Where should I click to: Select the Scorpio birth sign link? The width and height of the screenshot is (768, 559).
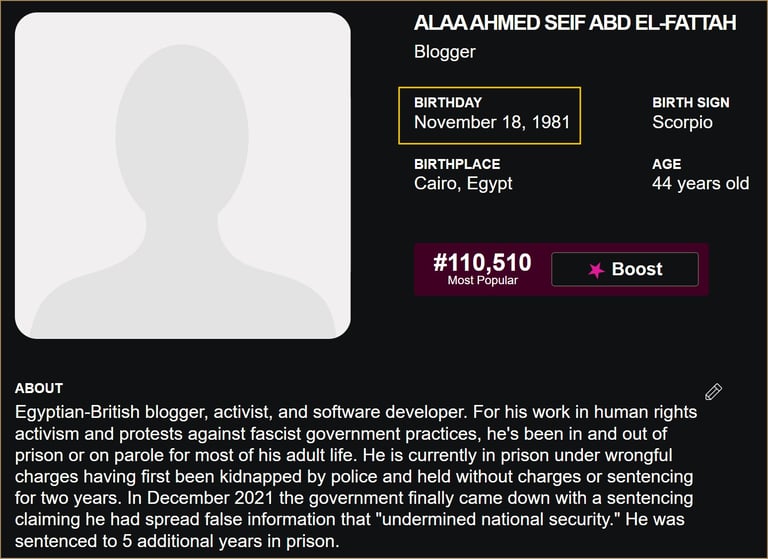(x=682, y=123)
